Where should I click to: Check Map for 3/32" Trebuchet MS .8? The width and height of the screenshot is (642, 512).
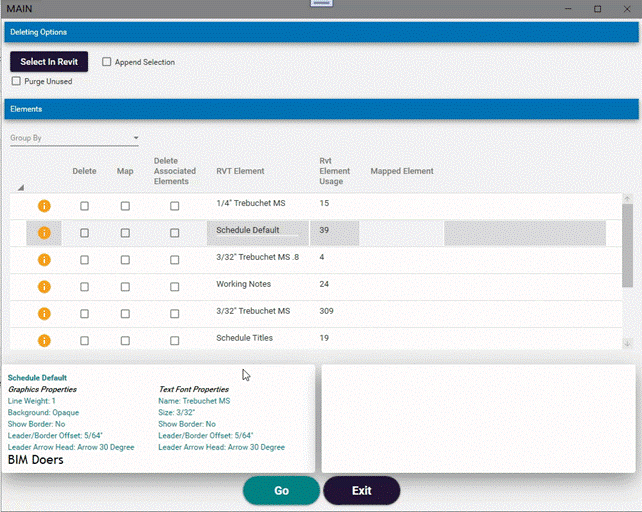click(125, 260)
